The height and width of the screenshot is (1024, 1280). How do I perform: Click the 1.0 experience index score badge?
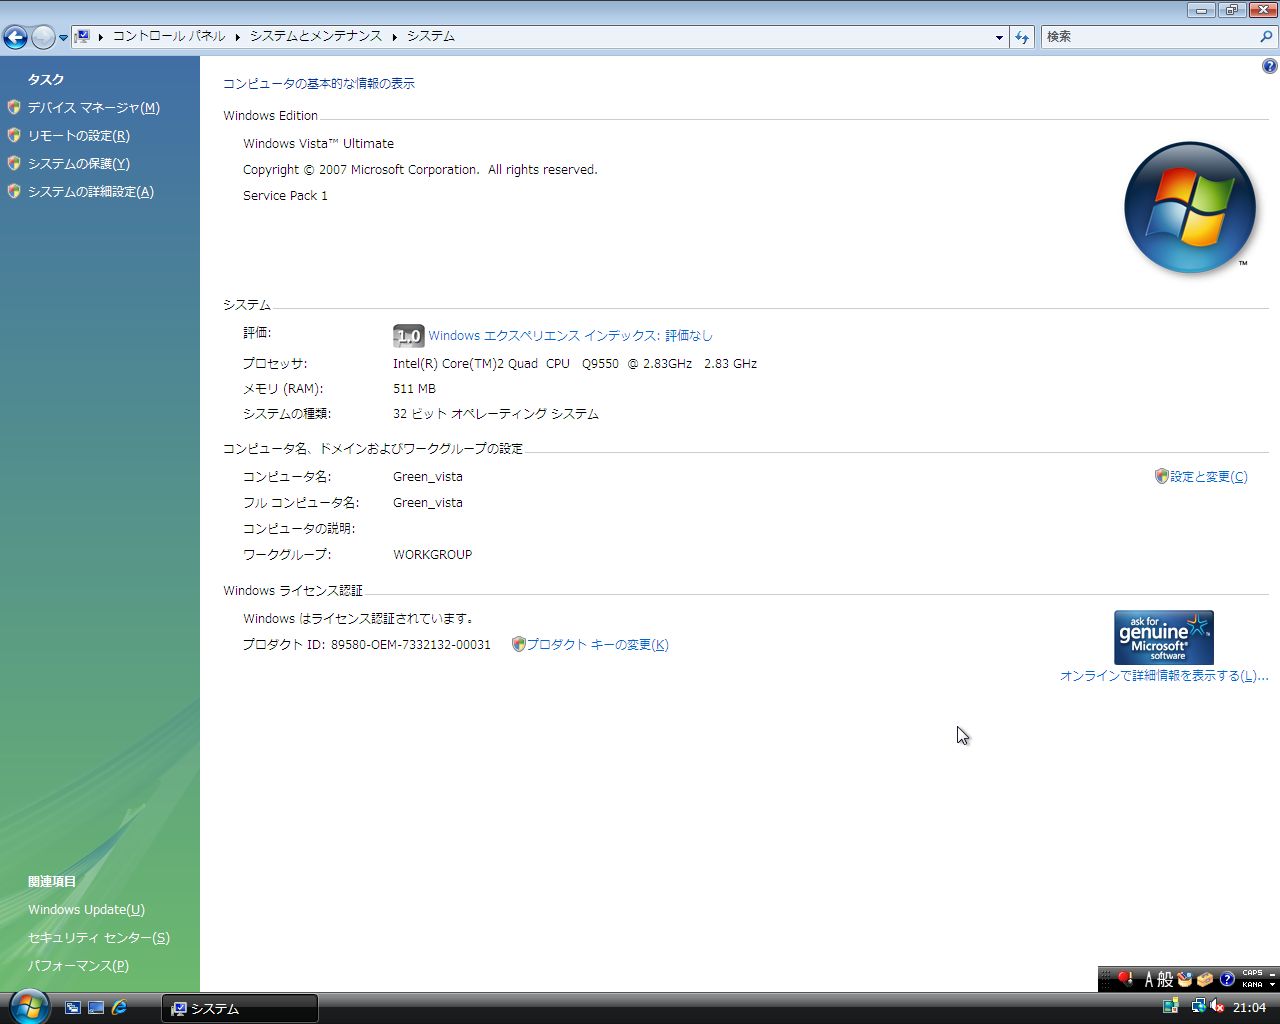coord(408,336)
